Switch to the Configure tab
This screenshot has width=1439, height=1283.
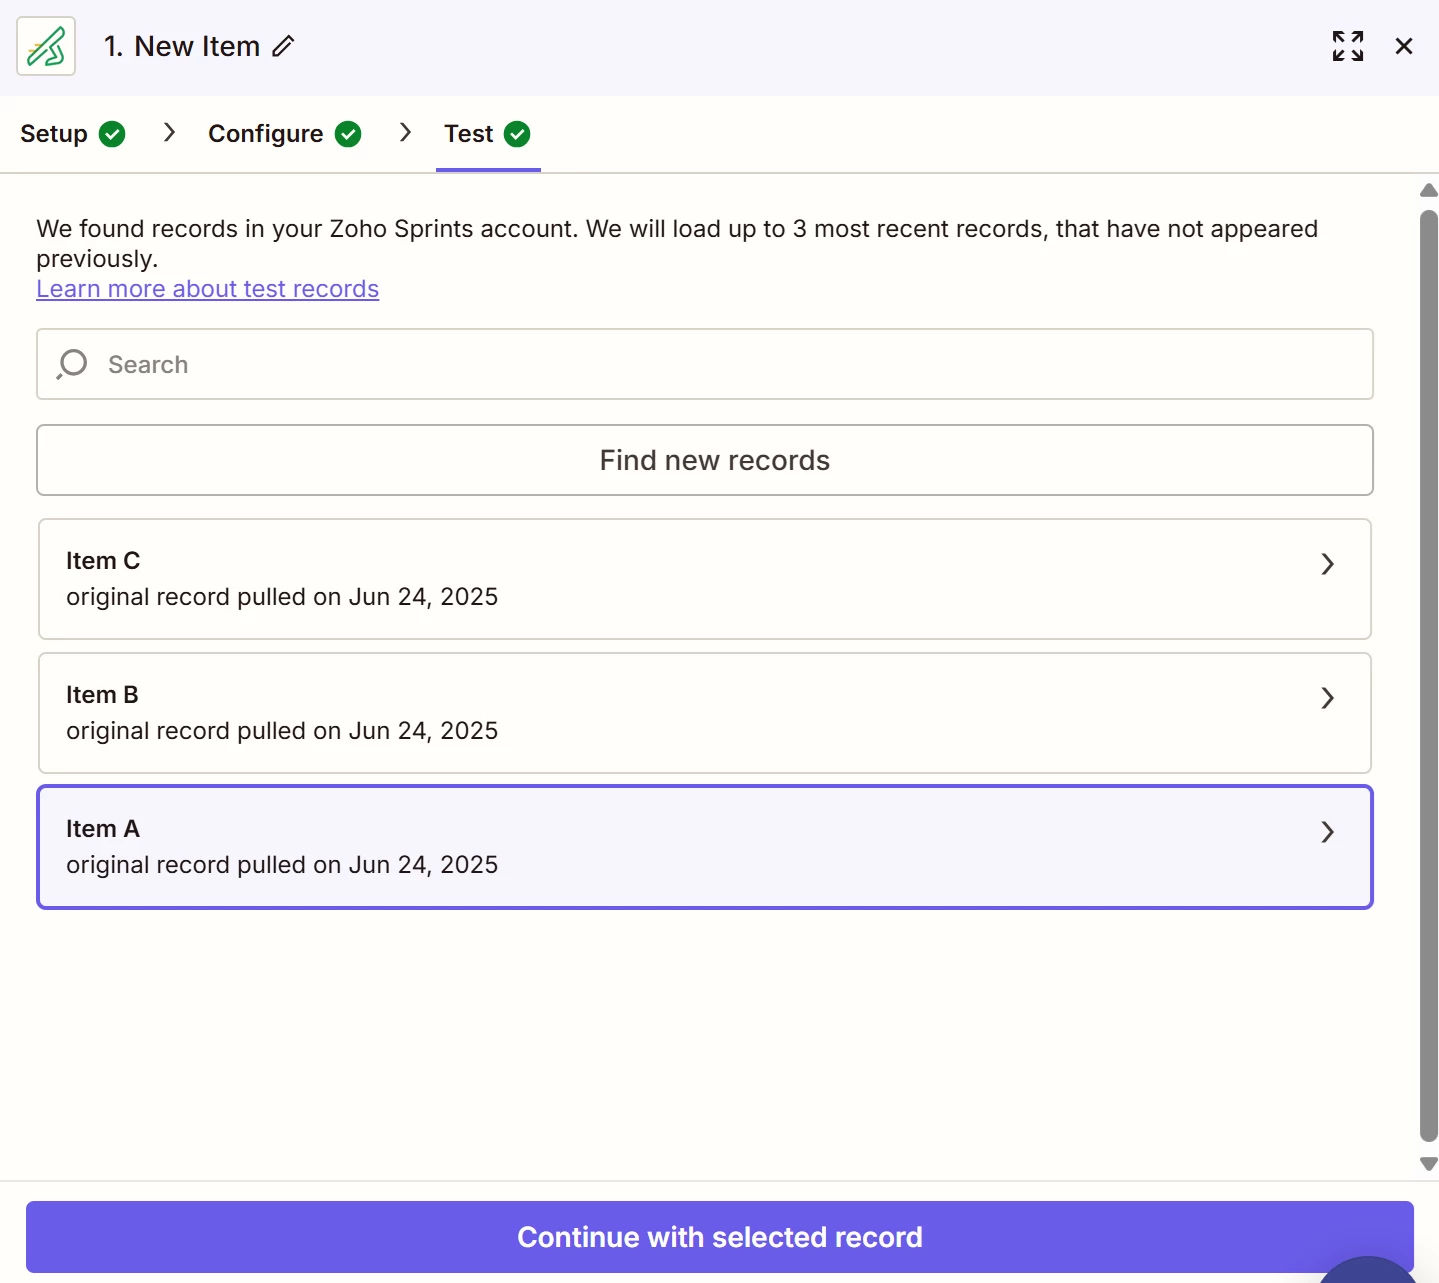tap(284, 134)
